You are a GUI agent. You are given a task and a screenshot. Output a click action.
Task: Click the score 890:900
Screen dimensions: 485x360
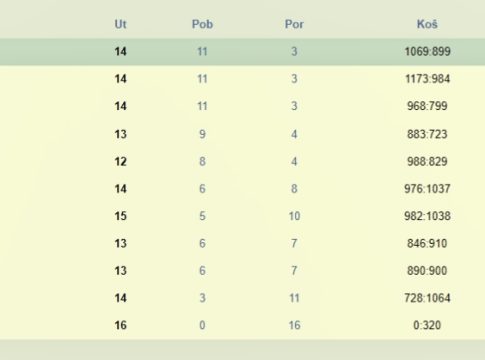tap(427, 271)
